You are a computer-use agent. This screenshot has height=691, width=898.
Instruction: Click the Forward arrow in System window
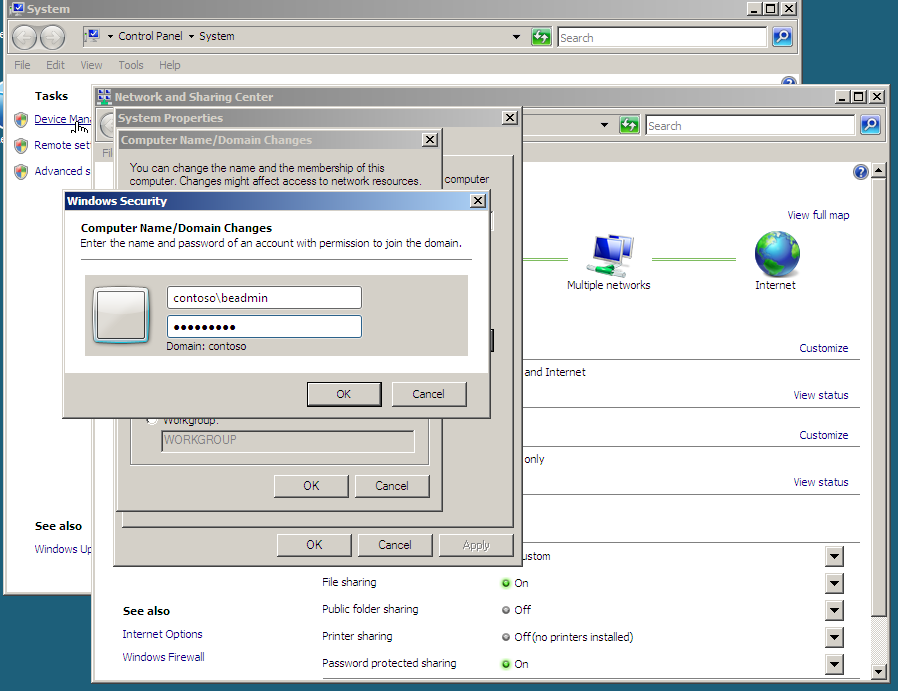(x=52, y=38)
